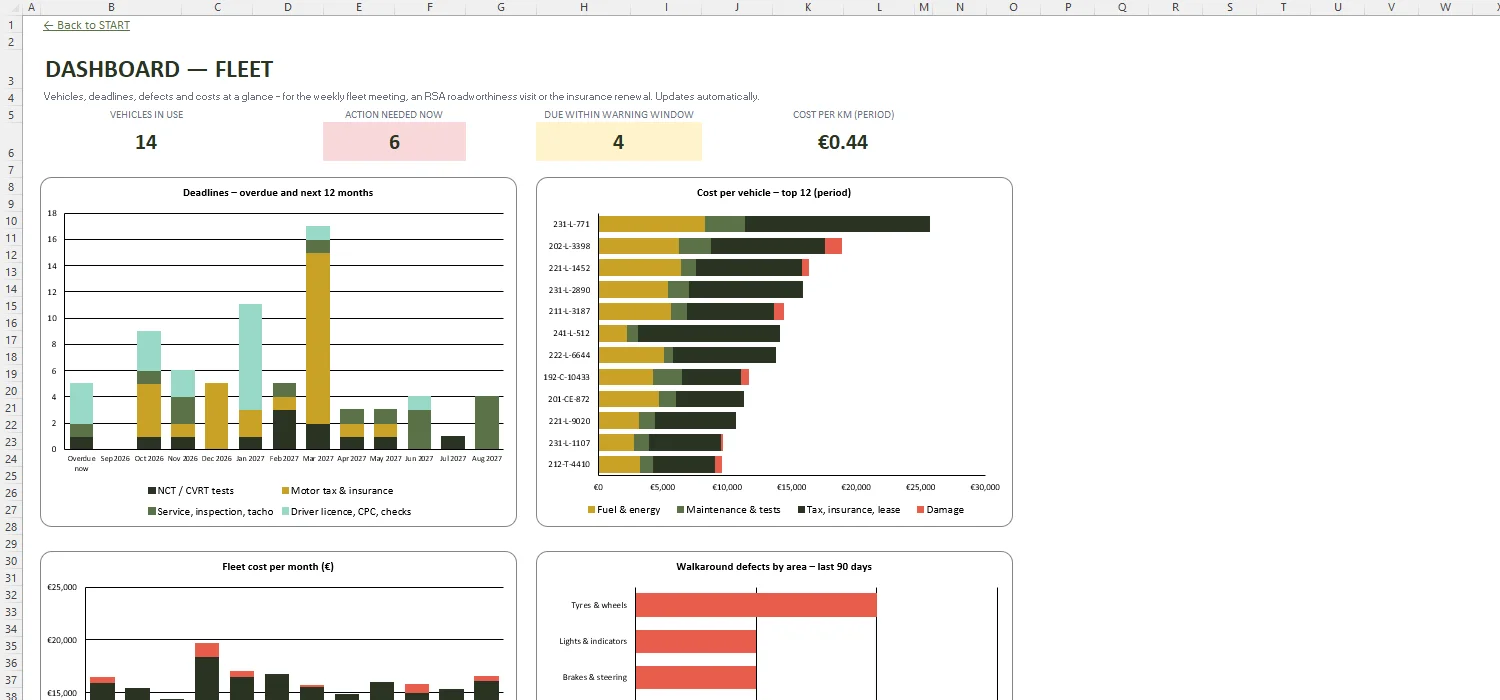This screenshot has height=700, width=1500.
Task: Click the Overdue now axis label
Action: pos(81,463)
